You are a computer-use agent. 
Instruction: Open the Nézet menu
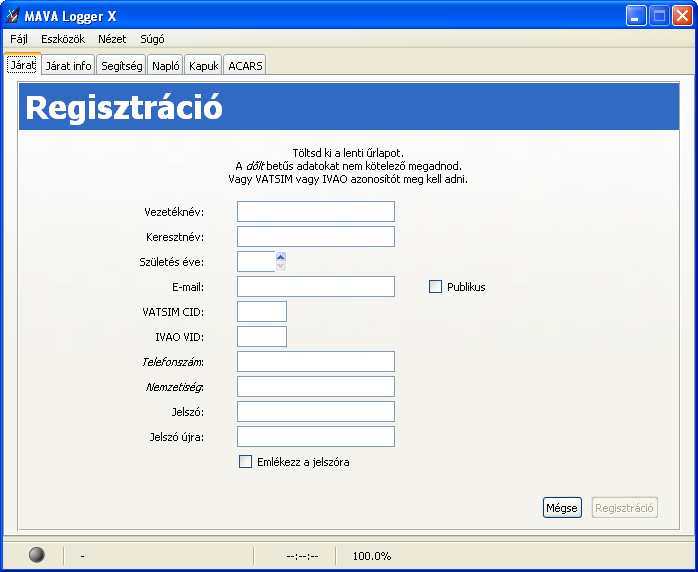pyautogui.click(x=112, y=39)
